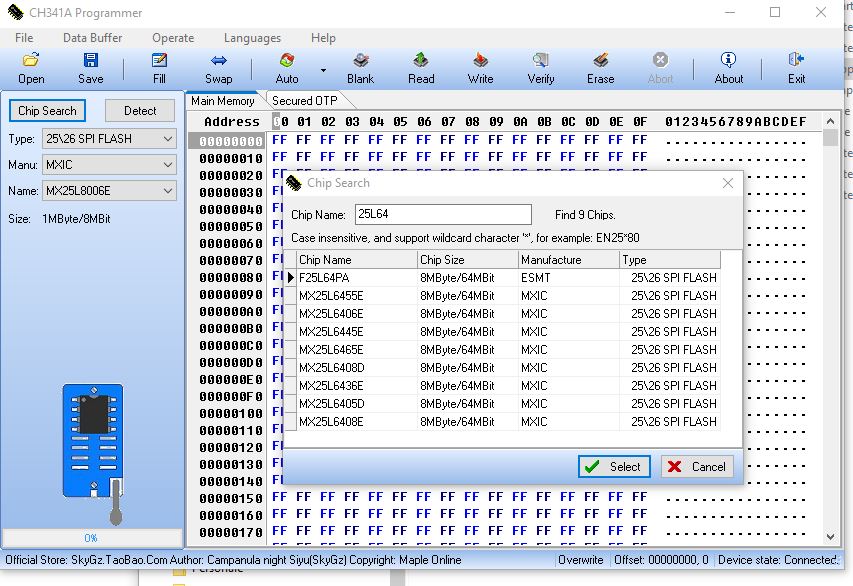The width and height of the screenshot is (853, 586).
Task: Click the Blank check toolbar icon
Action: coord(360,68)
